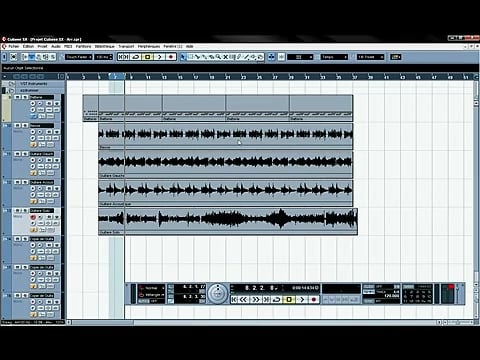Toggle Autoscroll button in toolbar
The height and width of the screenshot is (360, 480).
click(x=271, y=57)
